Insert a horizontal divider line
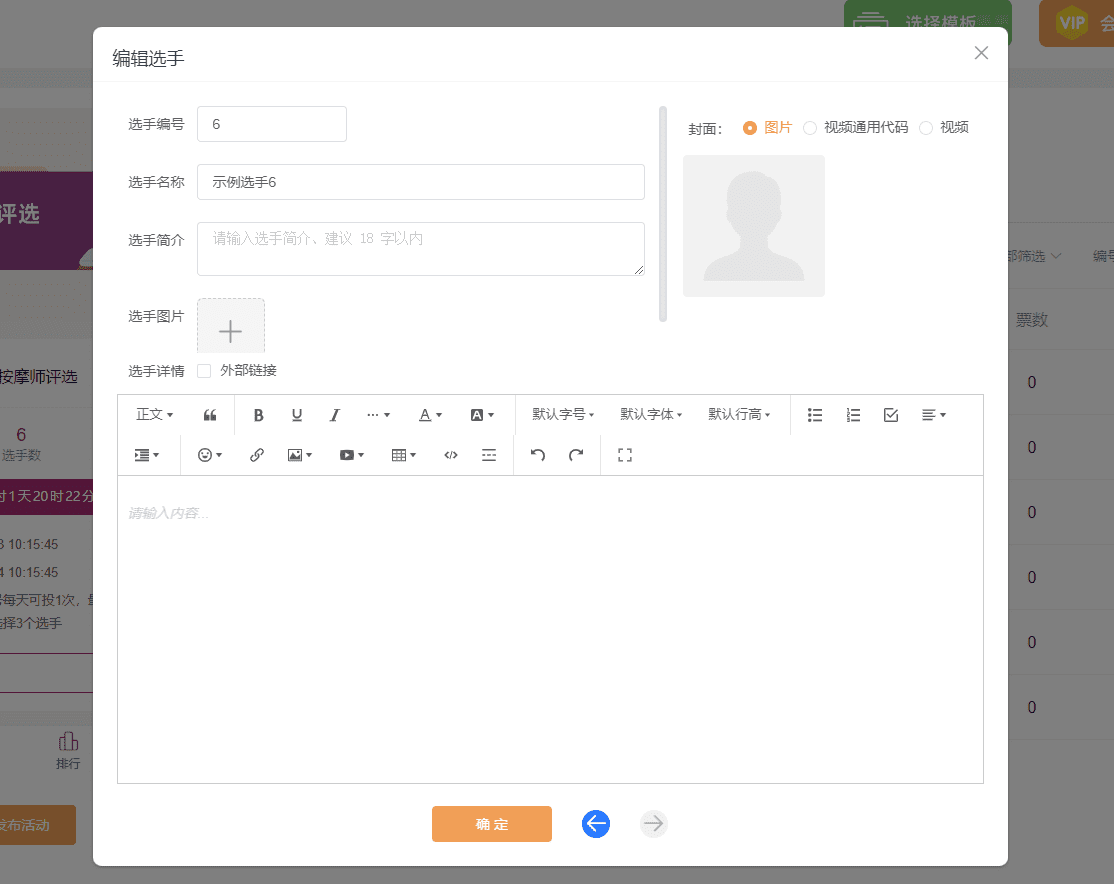 489,455
